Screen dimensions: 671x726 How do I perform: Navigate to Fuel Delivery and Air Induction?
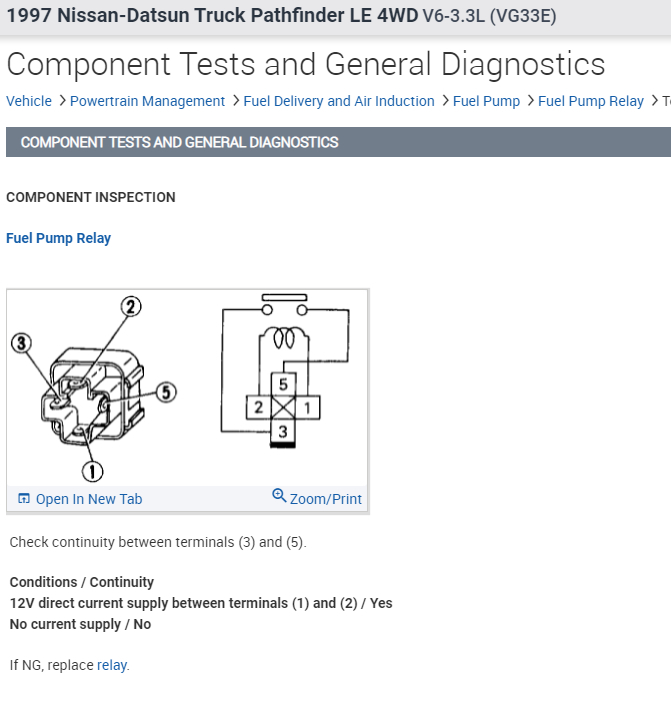339,101
